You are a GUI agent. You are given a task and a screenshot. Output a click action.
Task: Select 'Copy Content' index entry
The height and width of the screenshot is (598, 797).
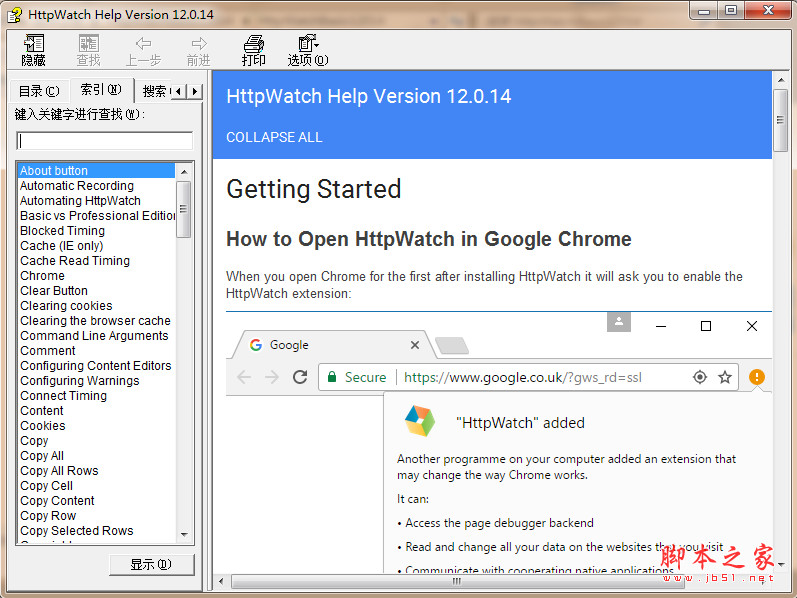click(x=57, y=500)
